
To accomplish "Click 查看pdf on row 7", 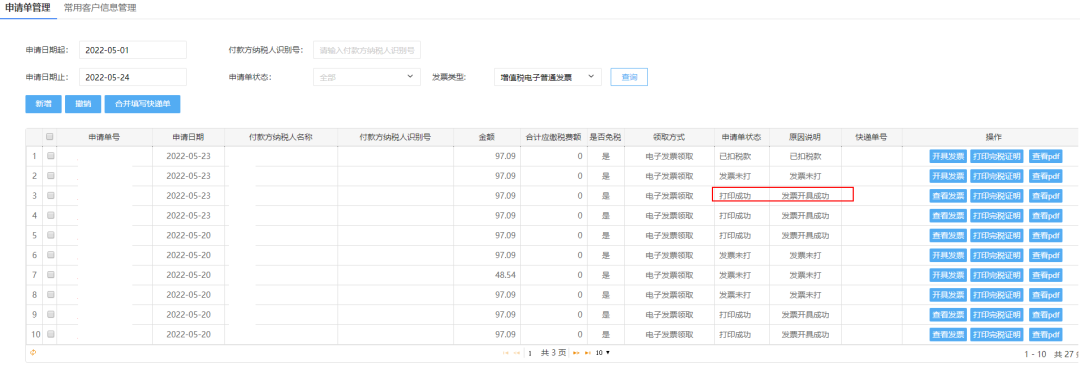I will pyautogui.click(x=1045, y=275).
